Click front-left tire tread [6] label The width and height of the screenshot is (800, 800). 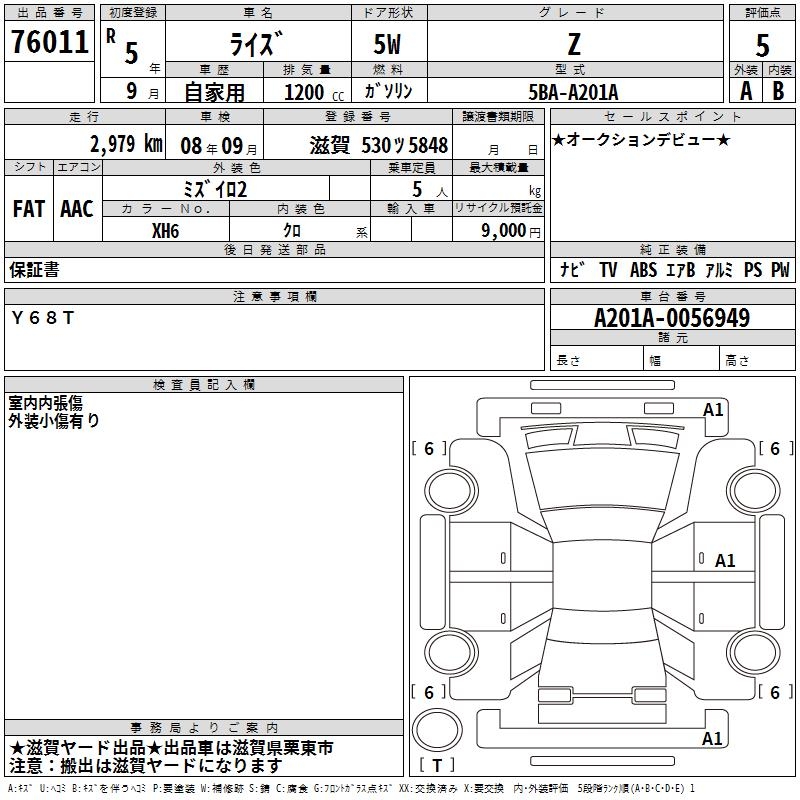[429, 448]
